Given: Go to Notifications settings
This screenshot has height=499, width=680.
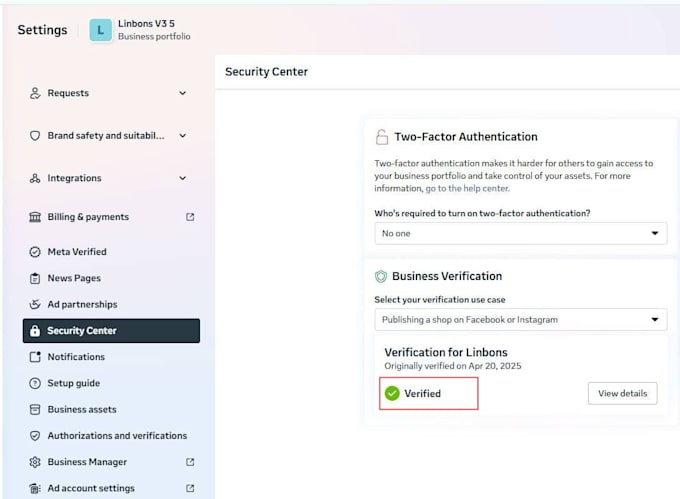Looking at the screenshot, I should (x=111, y=357).
